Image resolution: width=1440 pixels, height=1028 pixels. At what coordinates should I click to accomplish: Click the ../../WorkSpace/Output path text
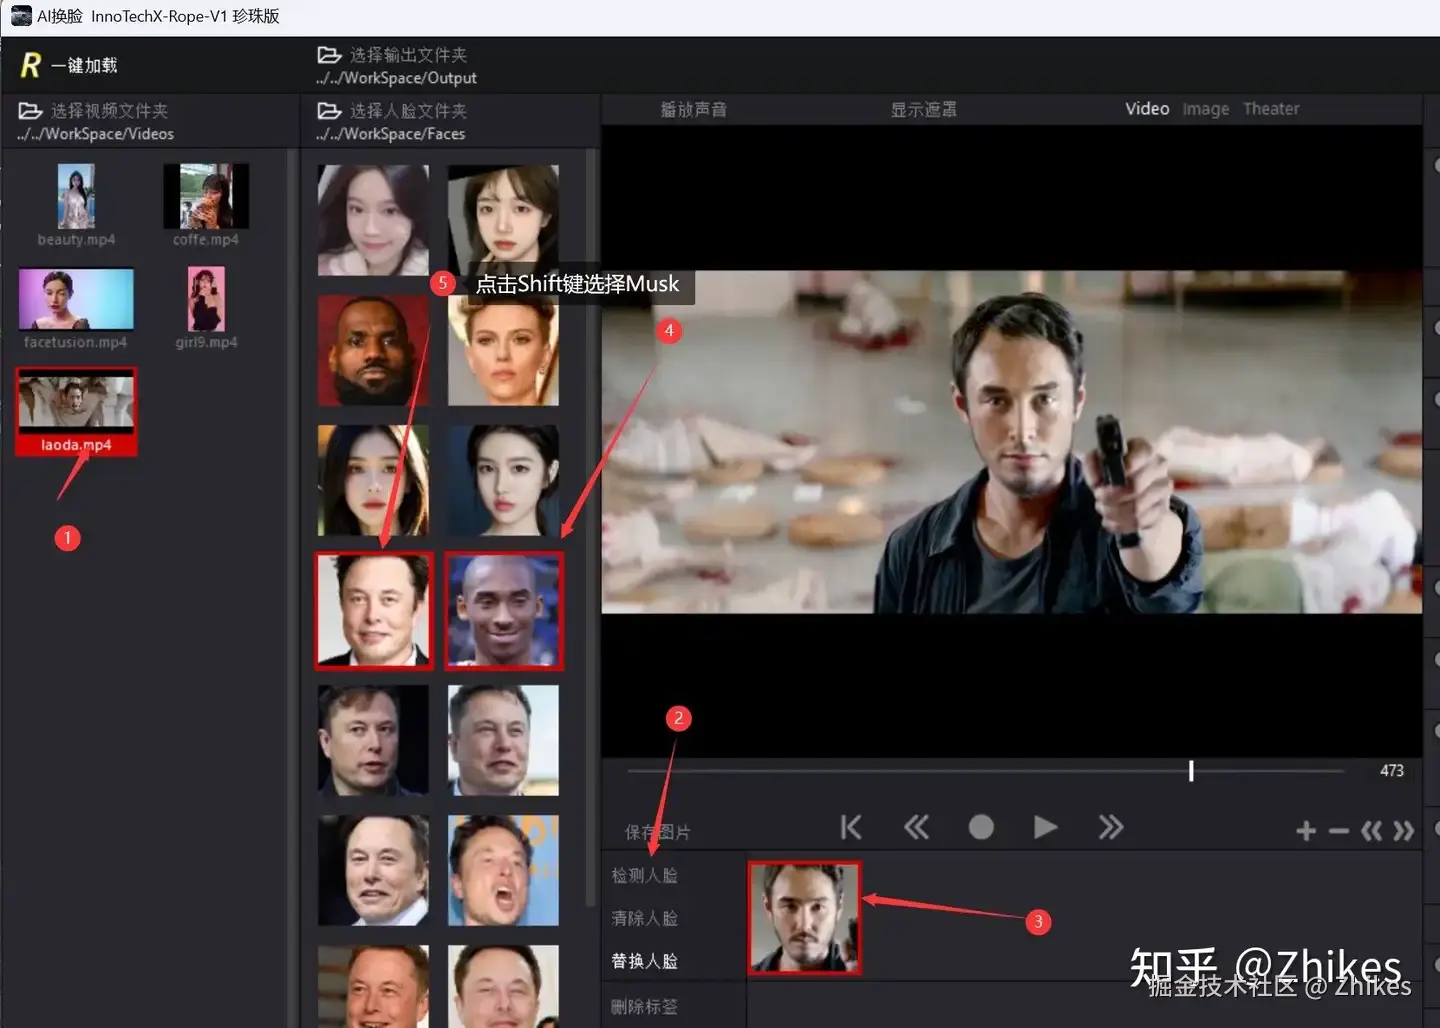pyautogui.click(x=396, y=78)
